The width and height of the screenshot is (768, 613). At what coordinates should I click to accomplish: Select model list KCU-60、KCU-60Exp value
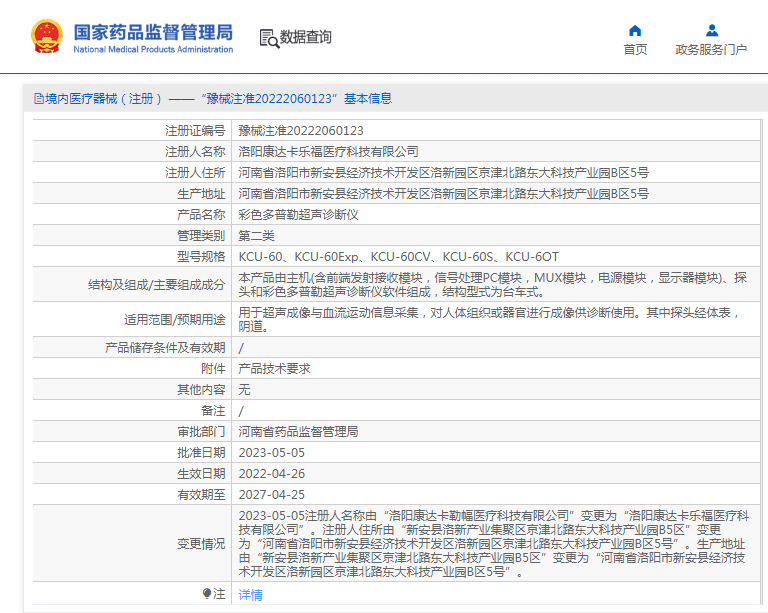pos(398,257)
